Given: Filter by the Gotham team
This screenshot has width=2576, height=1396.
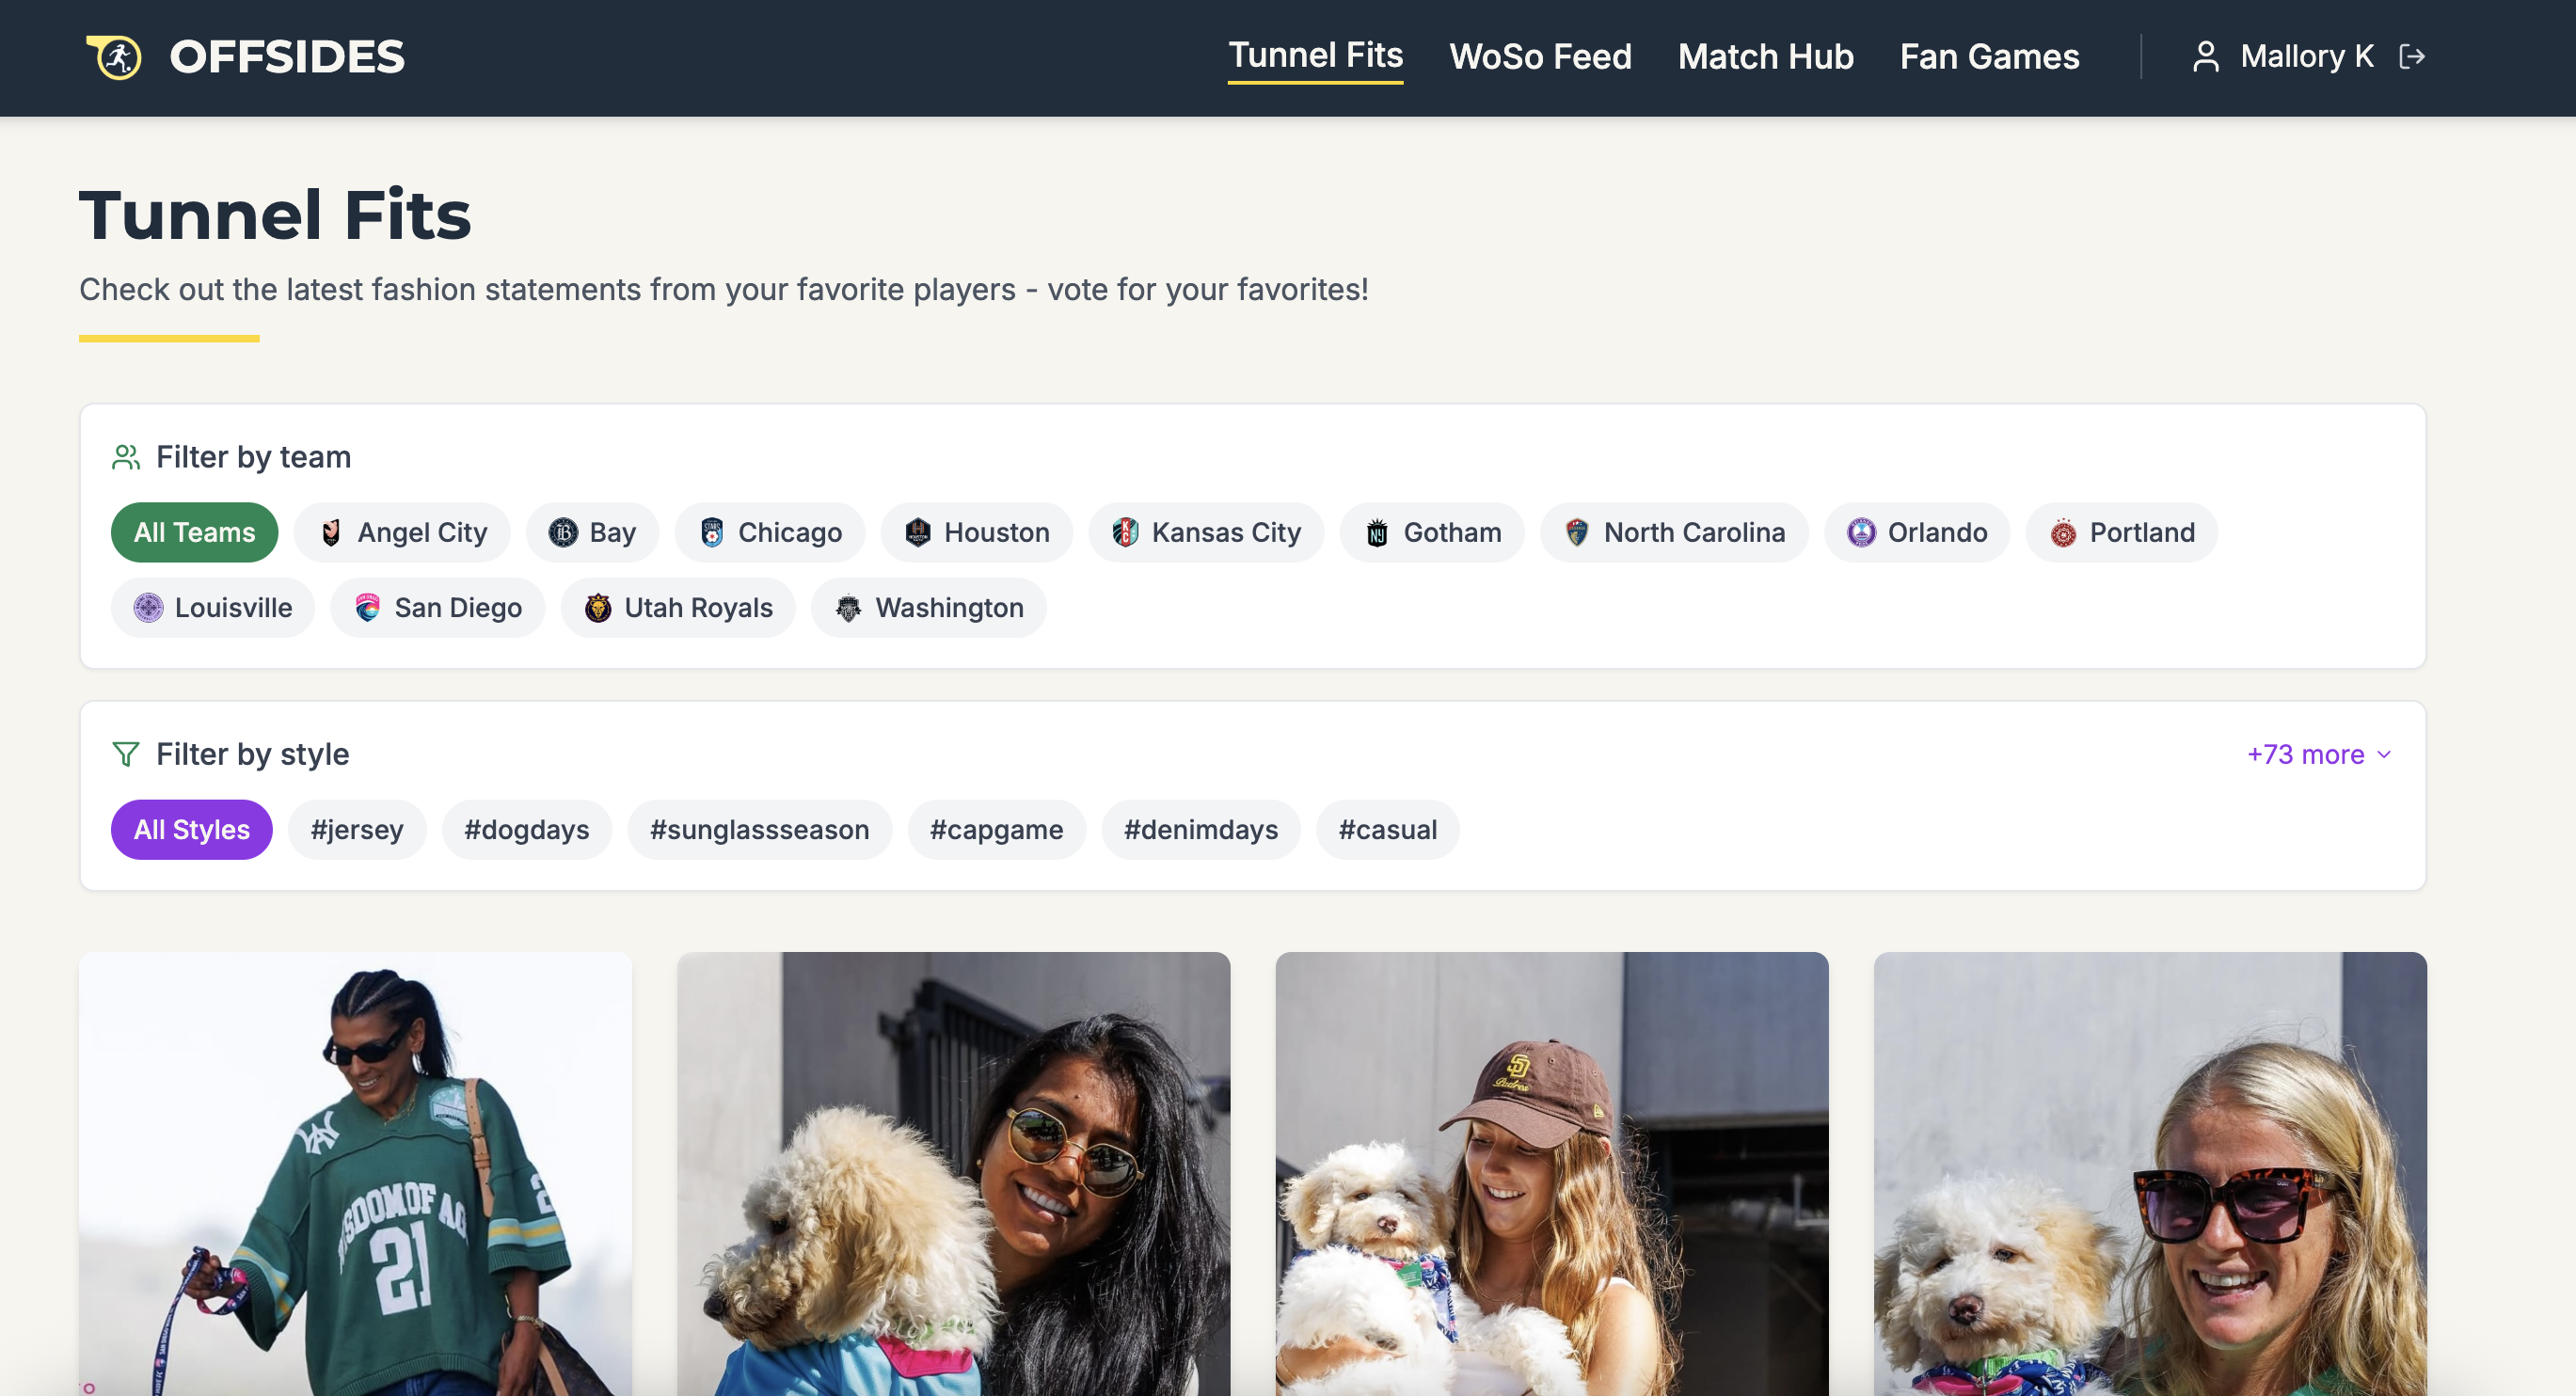Looking at the screenshot, I should [x=1432, y=532].
